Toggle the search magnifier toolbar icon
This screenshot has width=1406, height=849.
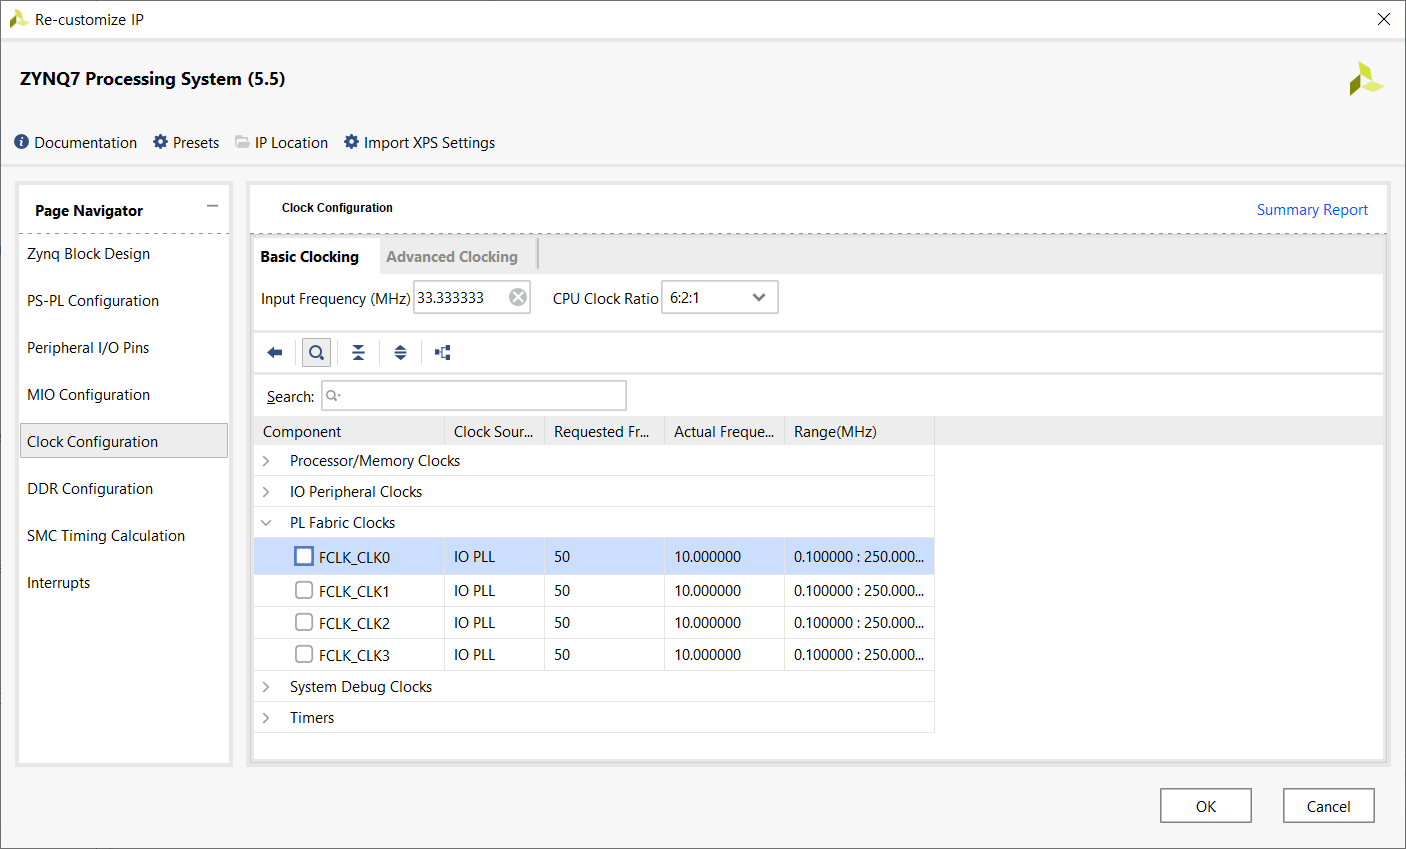pyautogui.click(x=316, y=352)
